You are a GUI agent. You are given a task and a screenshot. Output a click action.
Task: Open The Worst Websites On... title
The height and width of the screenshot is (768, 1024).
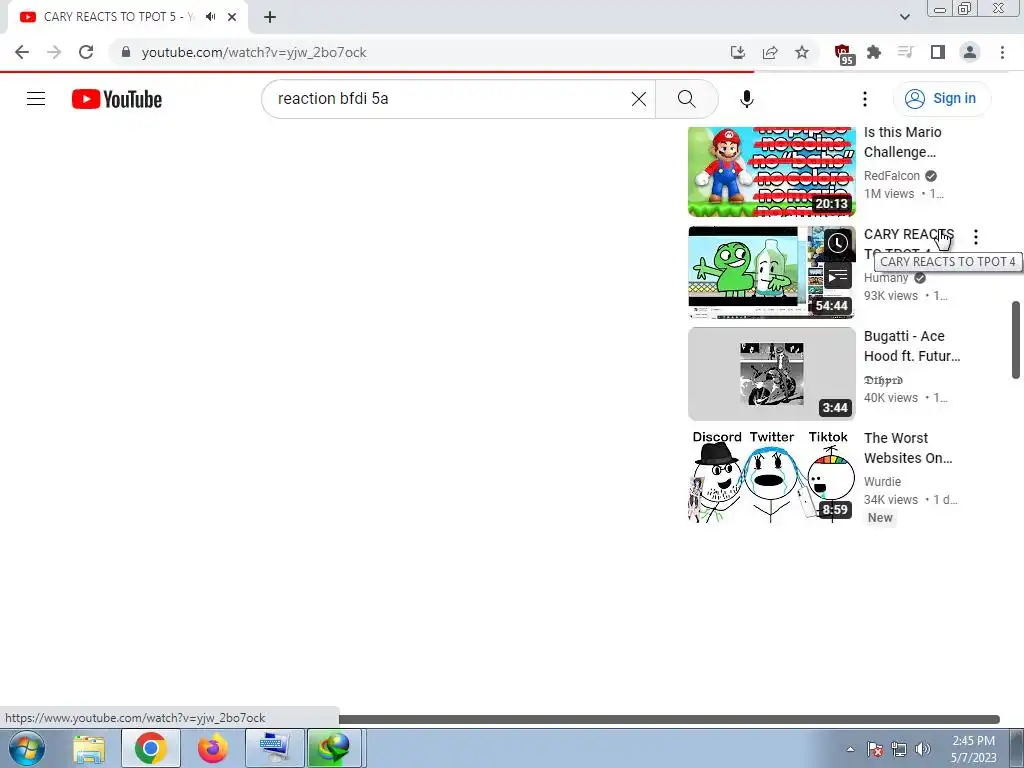point(908,448)
